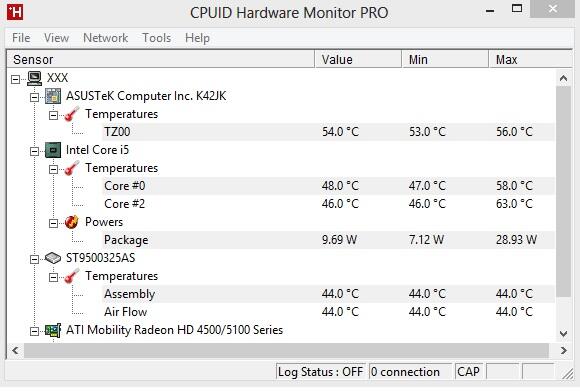
Task: Click the ST9500325AS hard drive icon
Action: point(53,258)
